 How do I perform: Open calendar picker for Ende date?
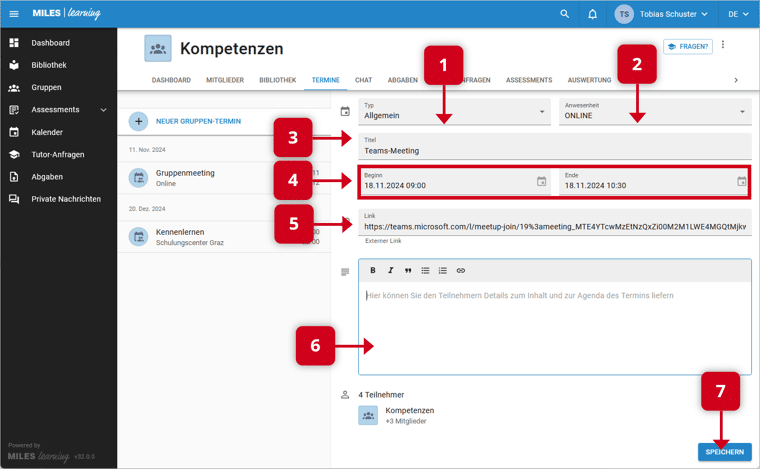pos(741,182)
